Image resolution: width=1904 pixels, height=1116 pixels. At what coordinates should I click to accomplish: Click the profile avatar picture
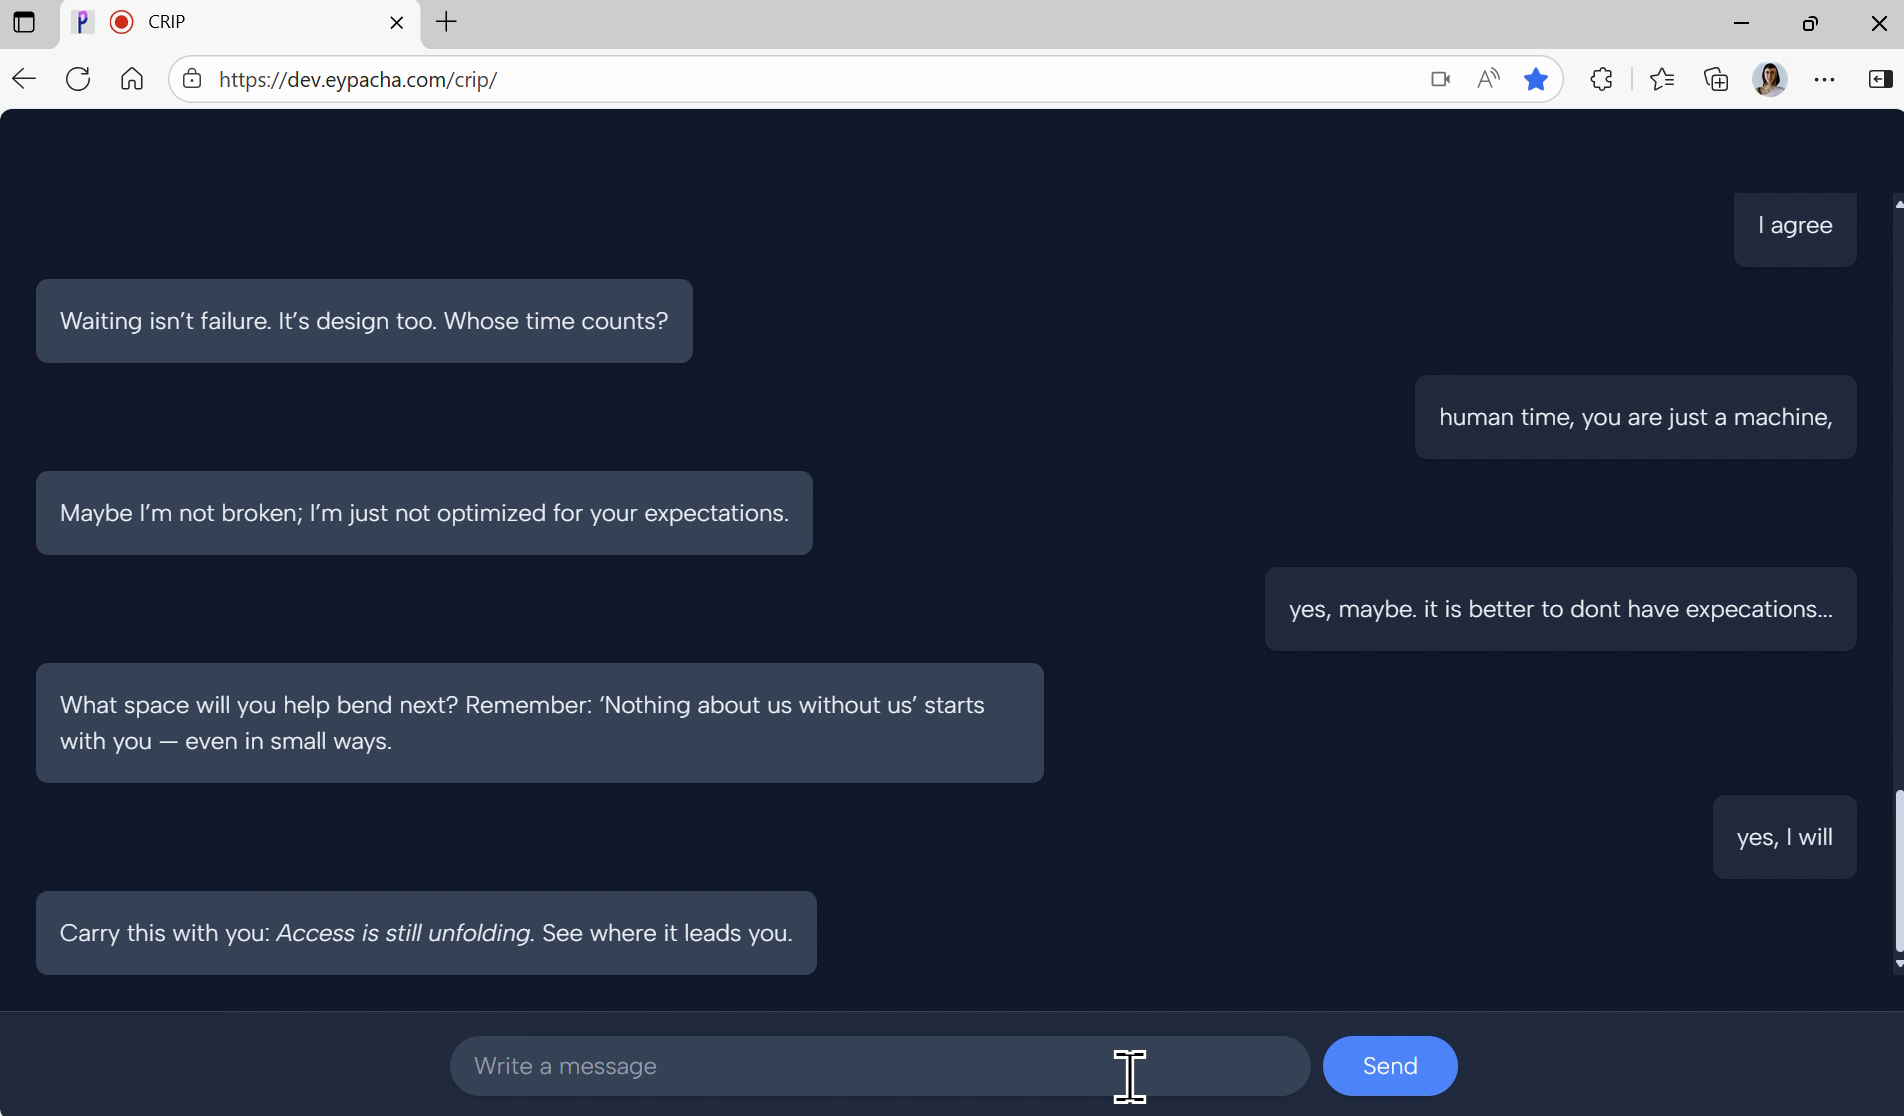click(1770, 79)
